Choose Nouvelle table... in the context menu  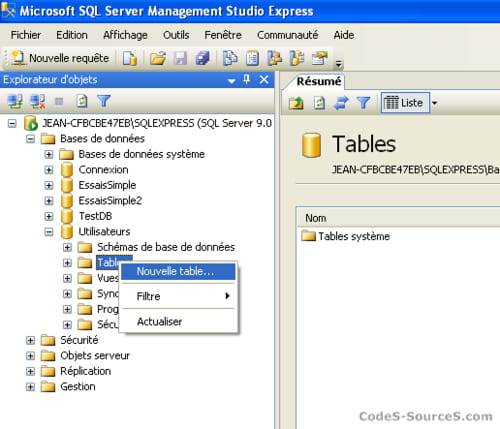178,271
